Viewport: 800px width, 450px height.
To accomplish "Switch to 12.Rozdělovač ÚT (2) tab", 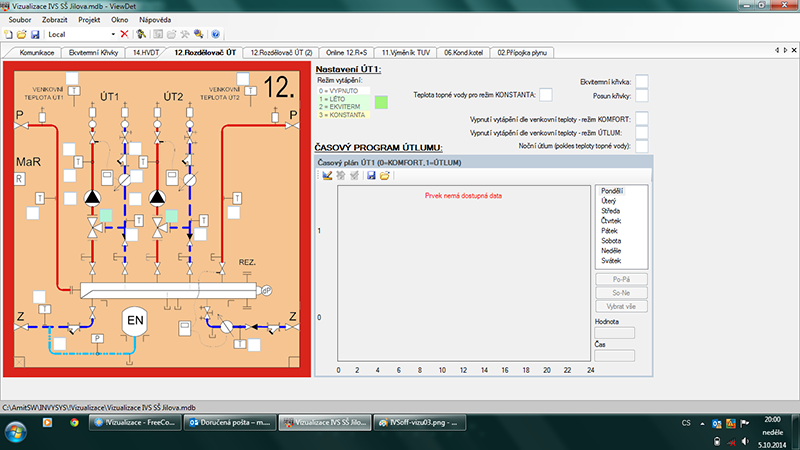I will (281, 53).
